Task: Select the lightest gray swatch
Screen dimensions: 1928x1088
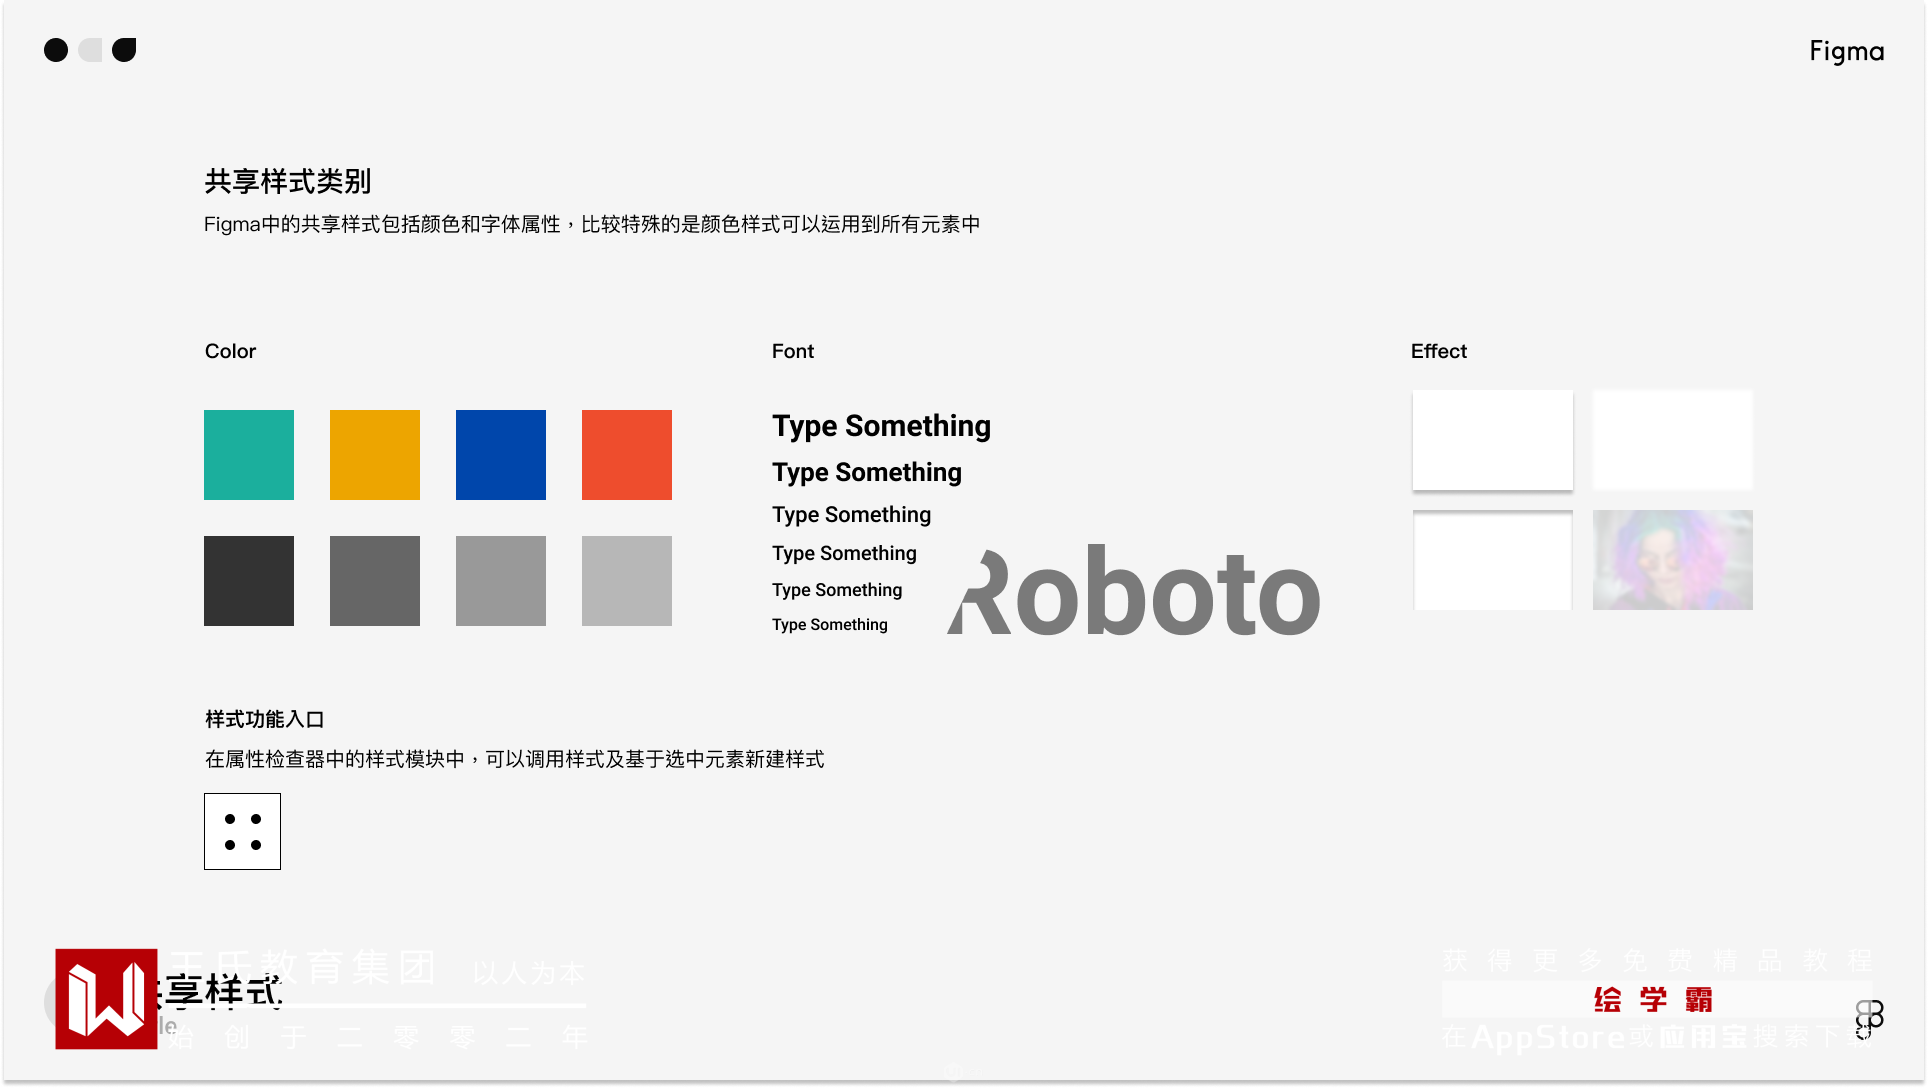Action: (627, 581)
